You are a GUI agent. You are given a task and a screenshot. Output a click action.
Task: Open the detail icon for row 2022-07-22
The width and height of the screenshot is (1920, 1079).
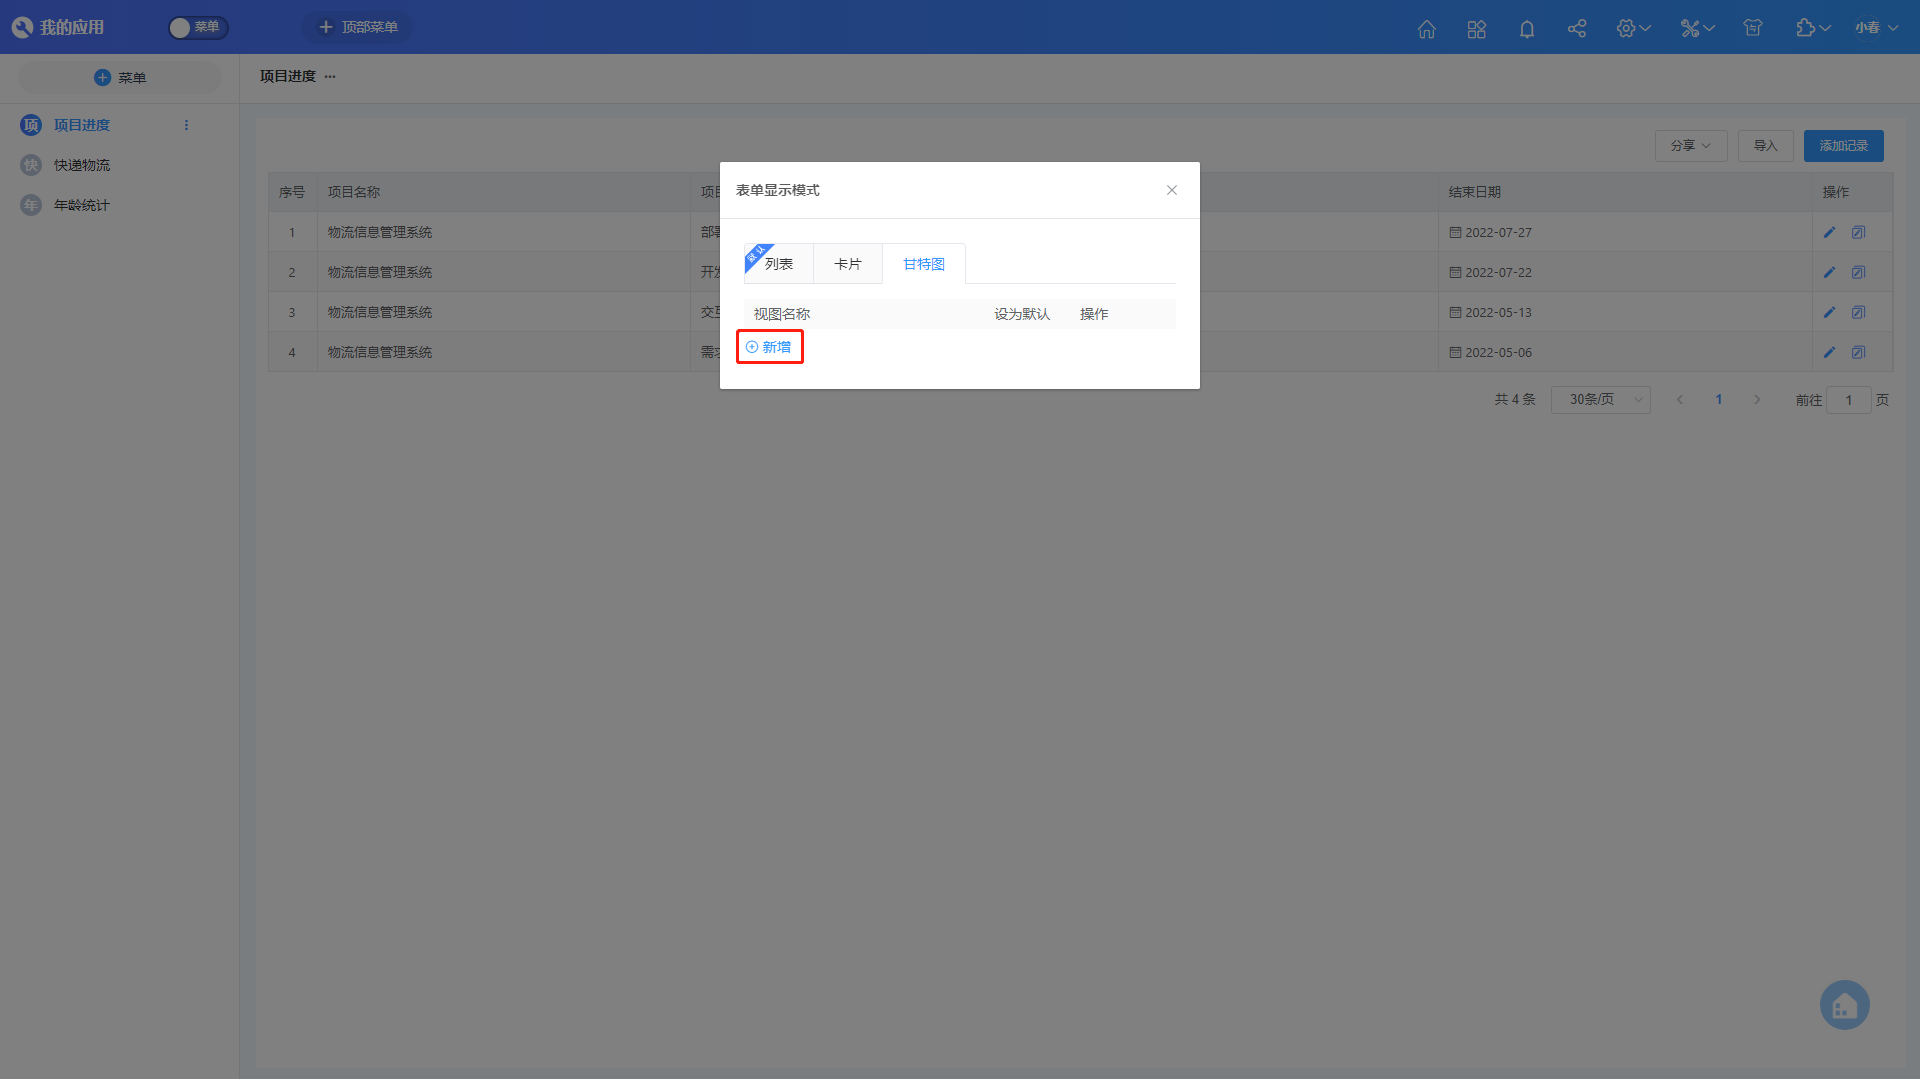1858,272
